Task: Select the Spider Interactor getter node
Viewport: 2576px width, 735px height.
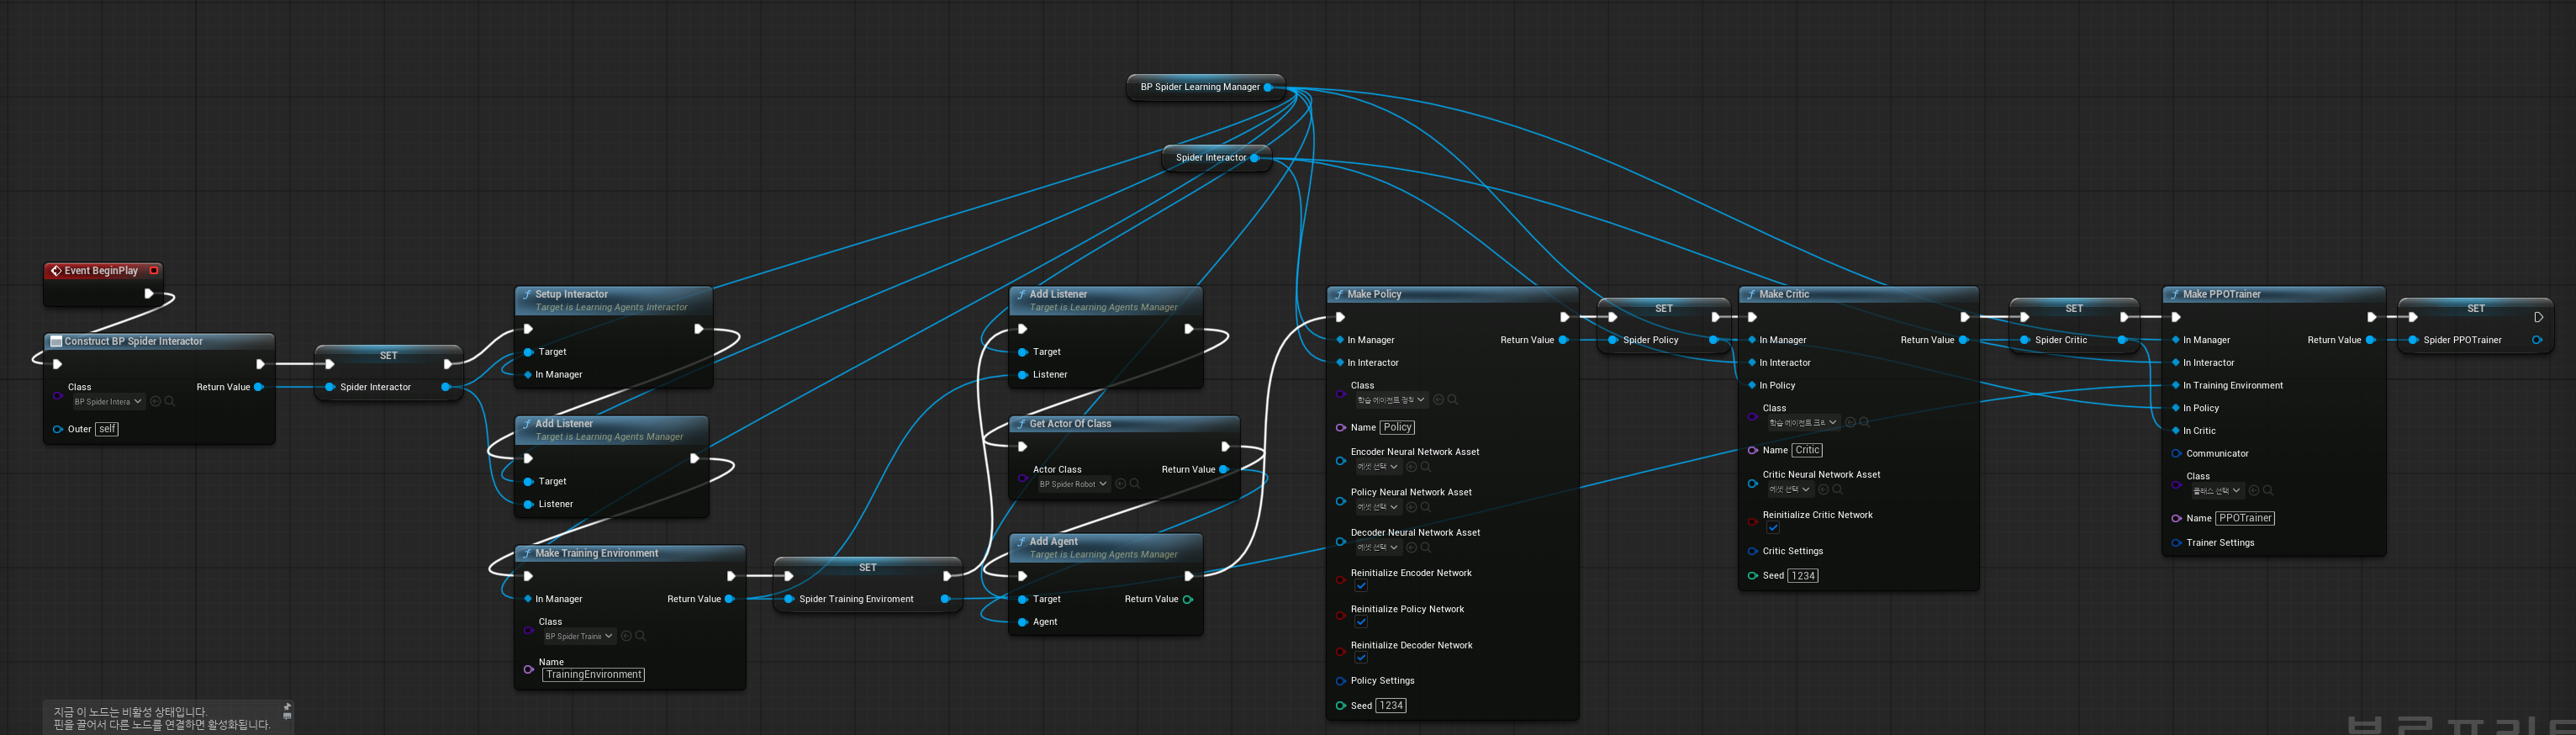Action: pyautogui.click(x=1211, y=158)
